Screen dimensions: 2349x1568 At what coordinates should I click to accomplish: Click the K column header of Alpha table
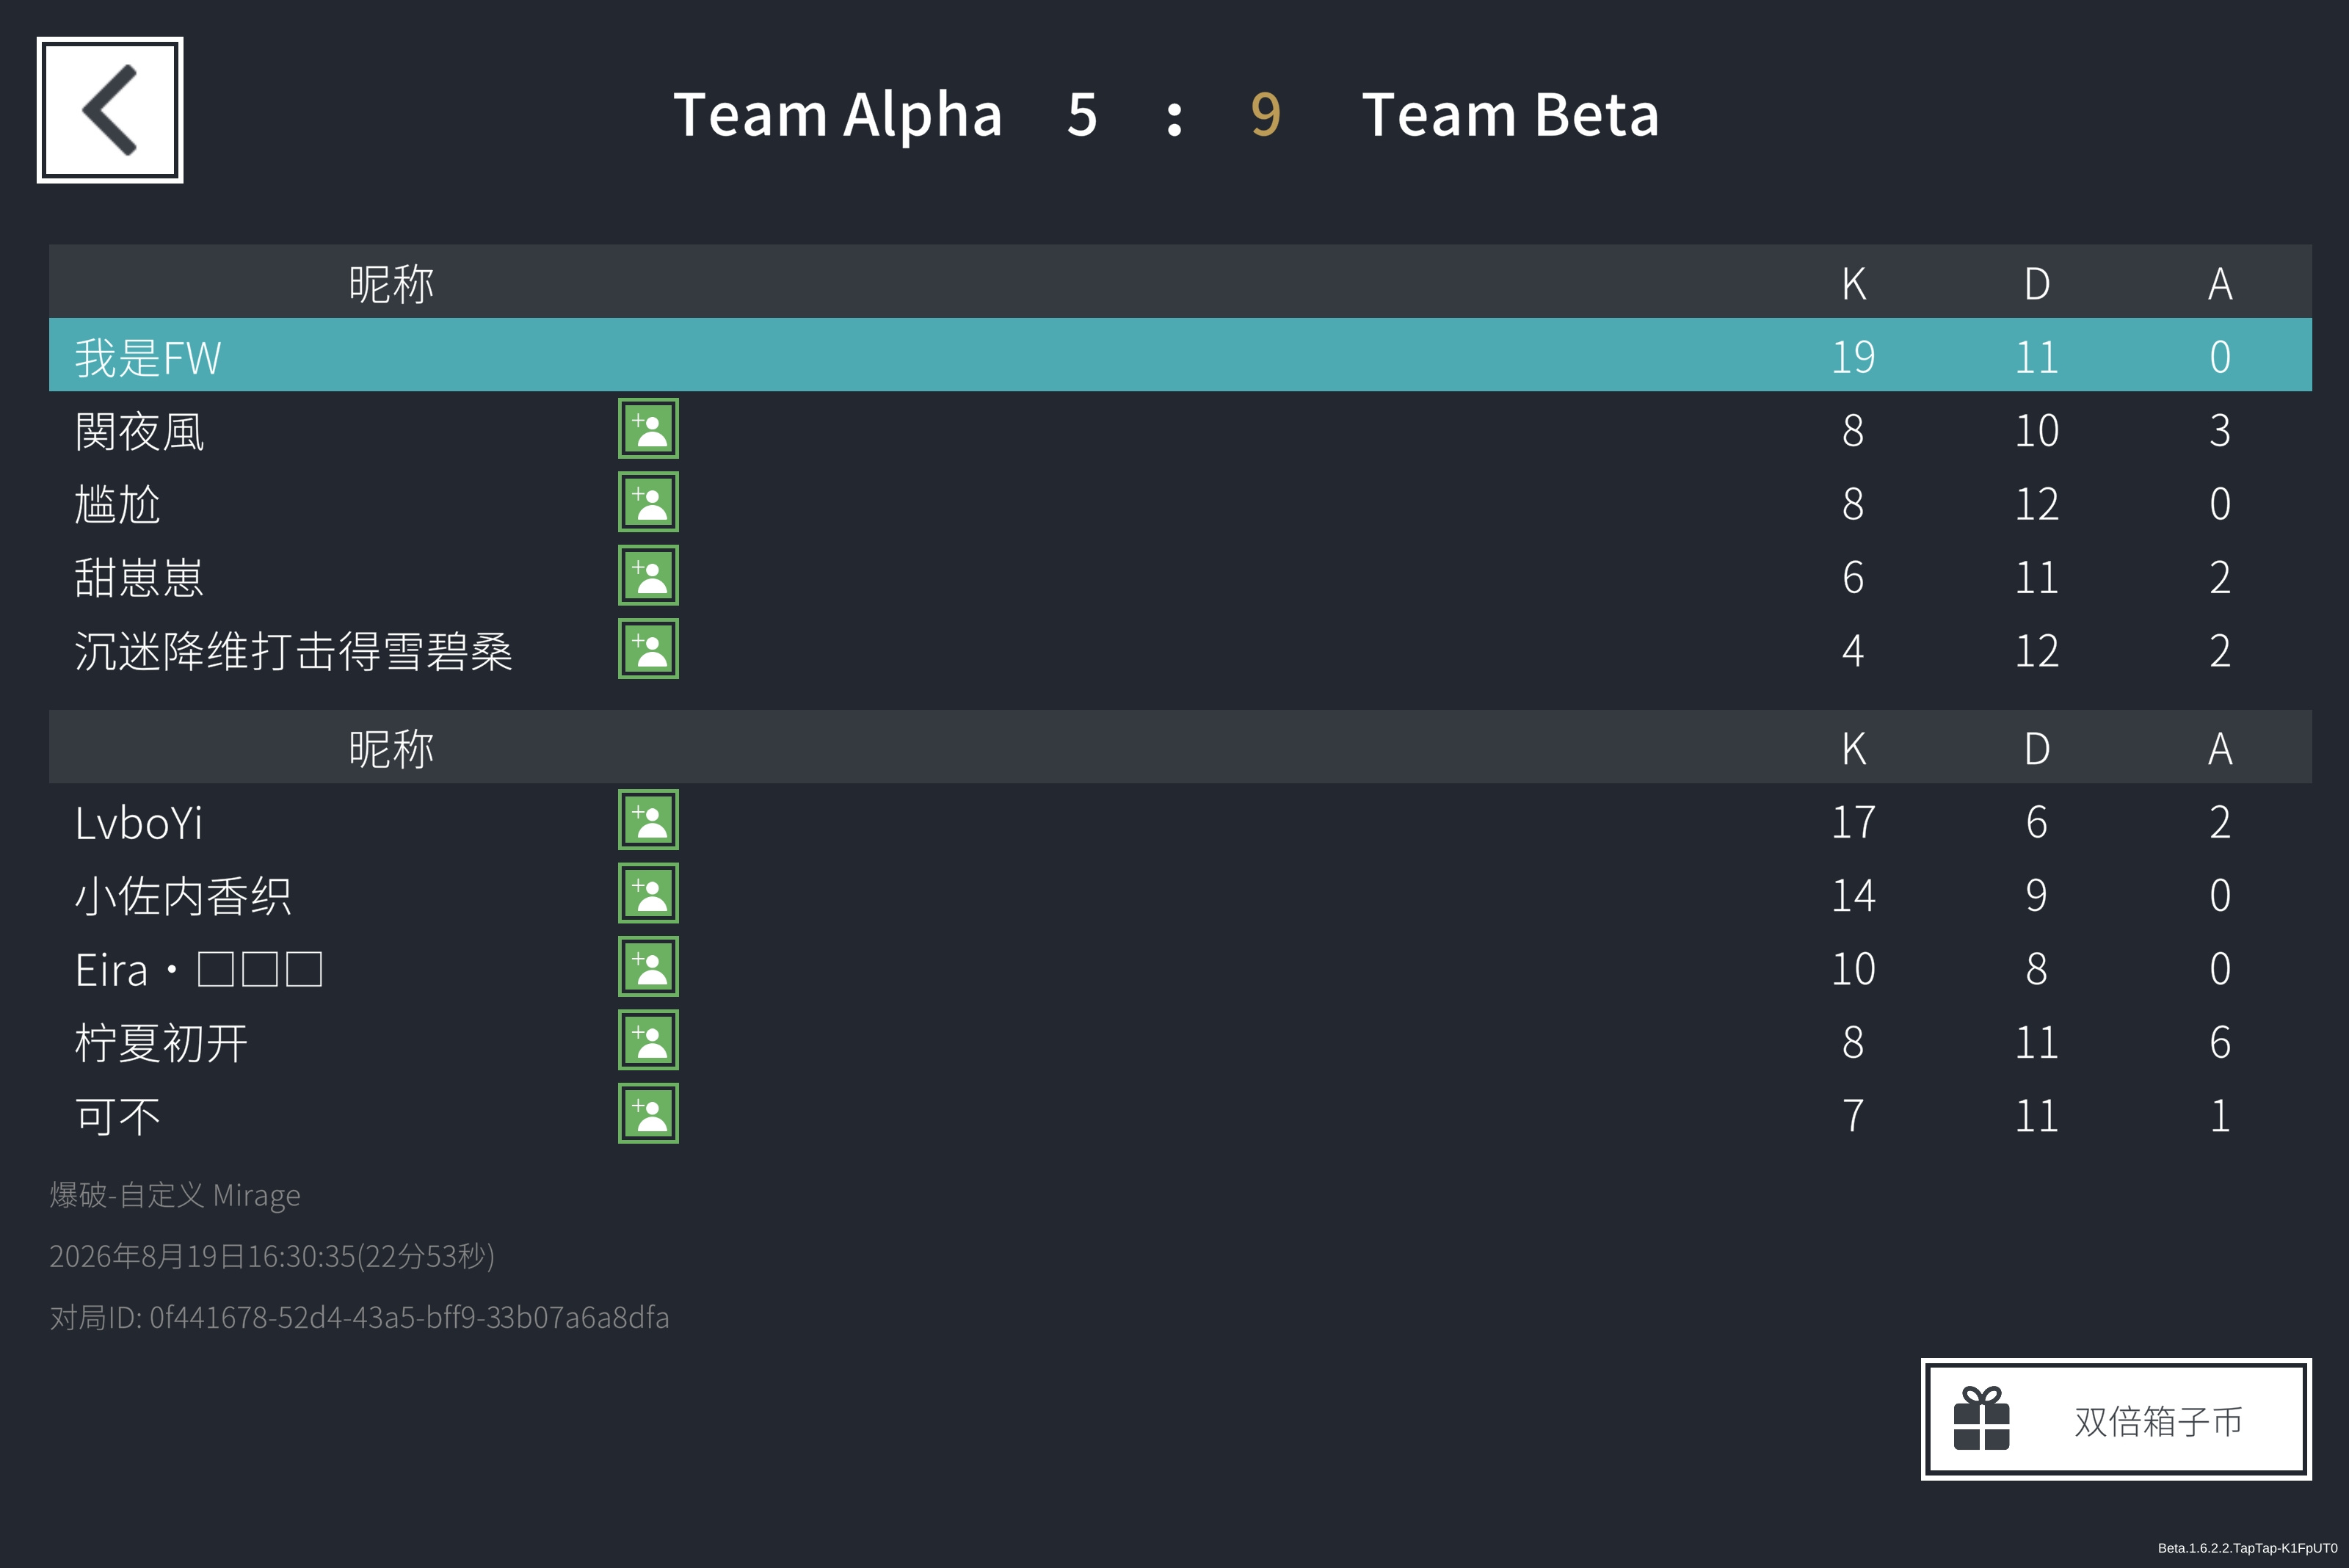[x=1853, y=284]
